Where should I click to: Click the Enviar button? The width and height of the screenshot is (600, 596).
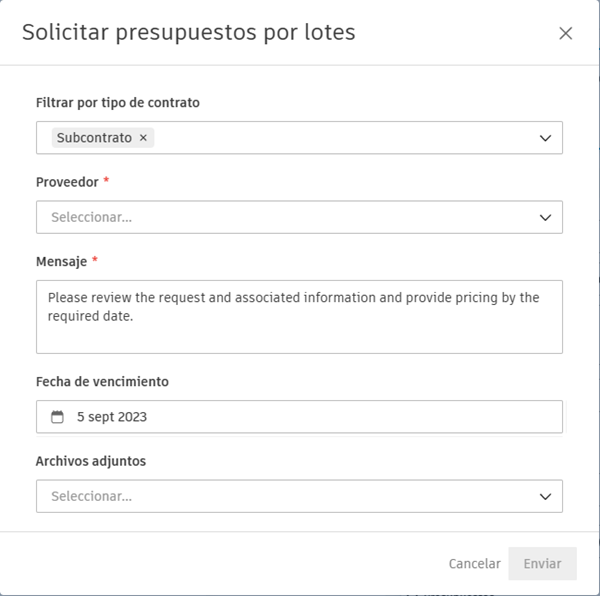pyautogui.click(x=542, y=563)
